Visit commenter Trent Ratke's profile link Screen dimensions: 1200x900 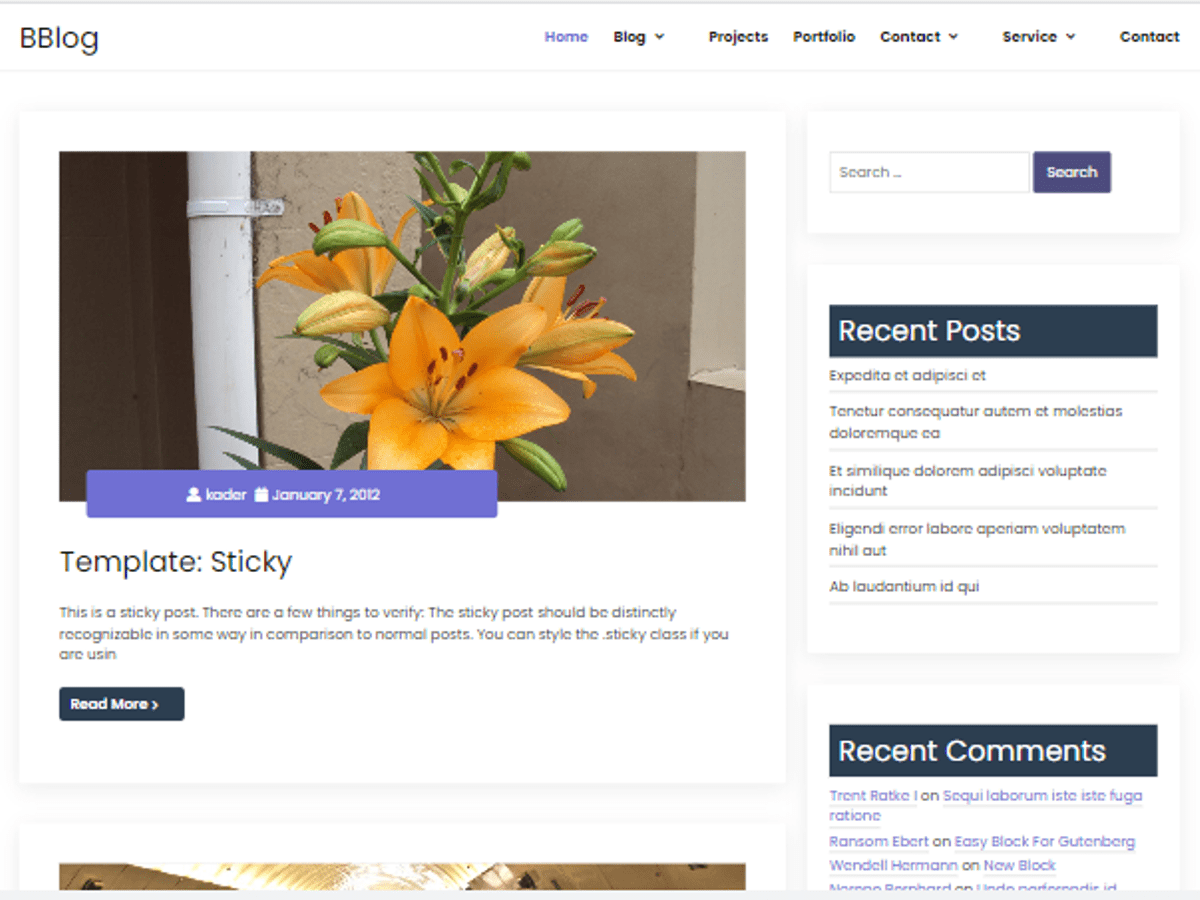click(871, 795)
